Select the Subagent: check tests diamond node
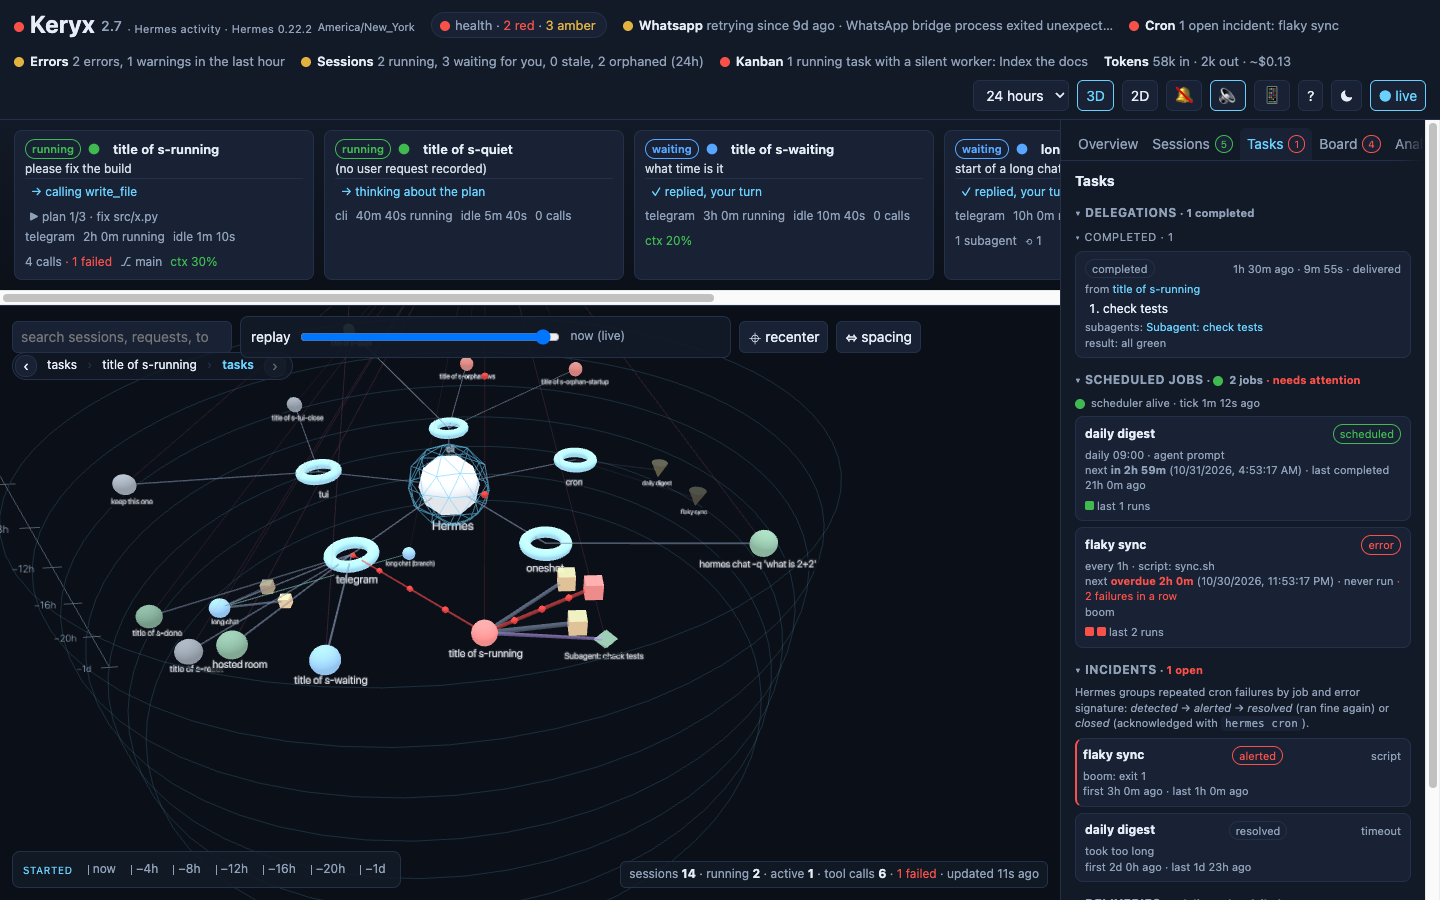Screen dimensions: 1440x900 tap(606, 638)
